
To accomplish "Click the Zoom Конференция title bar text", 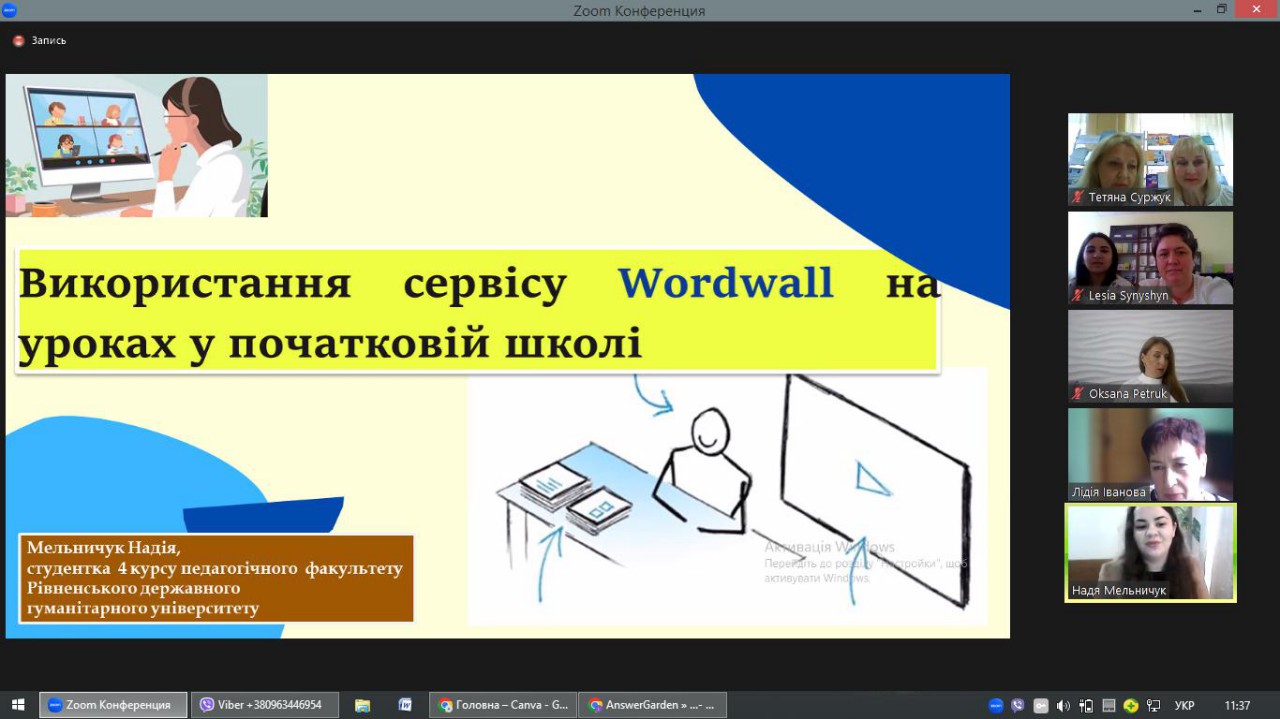I will click(639, 11).
